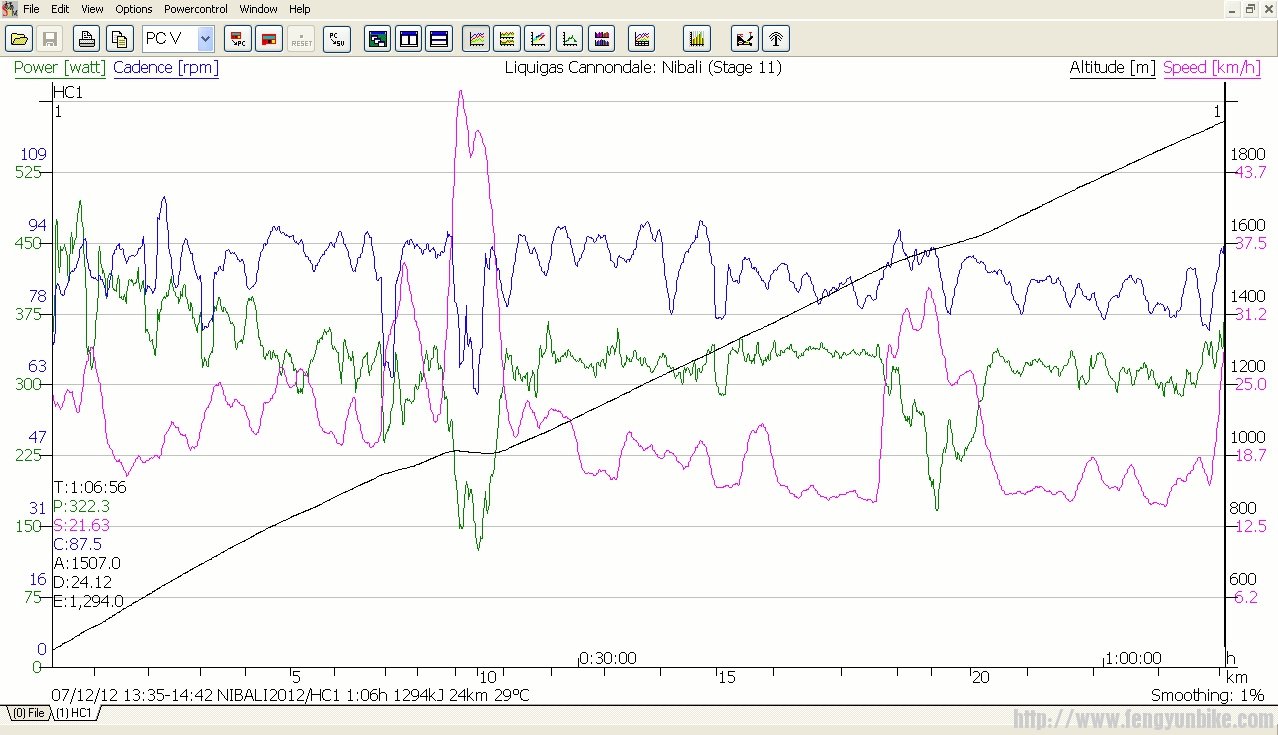Screen dimensions: 1278x735
Task: Toggle the Power [watt] curve label
Action: pyautogui.click(x=60, y=68)
